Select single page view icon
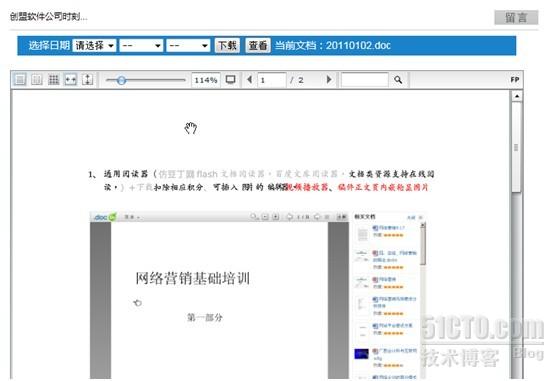The height and width of the screenshot is (381, 558). [x=20, y=80]
